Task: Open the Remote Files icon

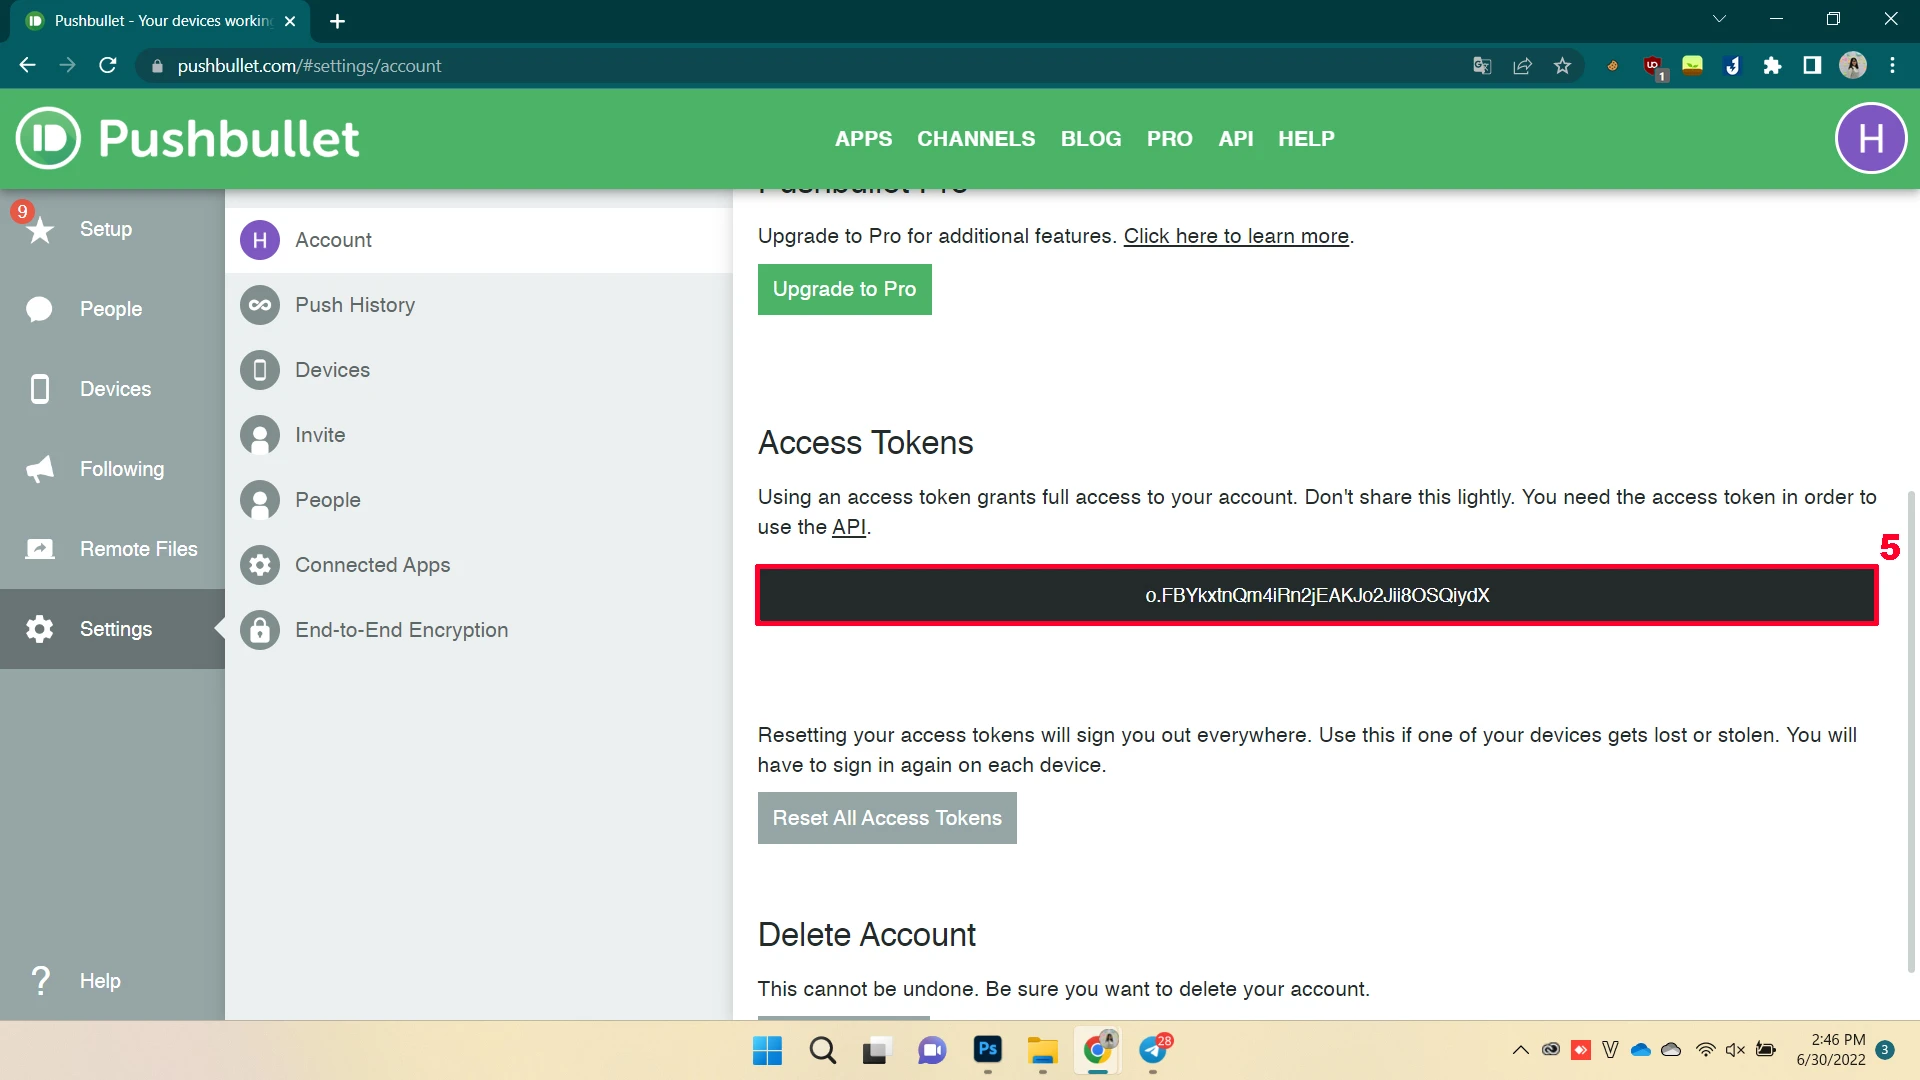Action: tap(39, 549)
